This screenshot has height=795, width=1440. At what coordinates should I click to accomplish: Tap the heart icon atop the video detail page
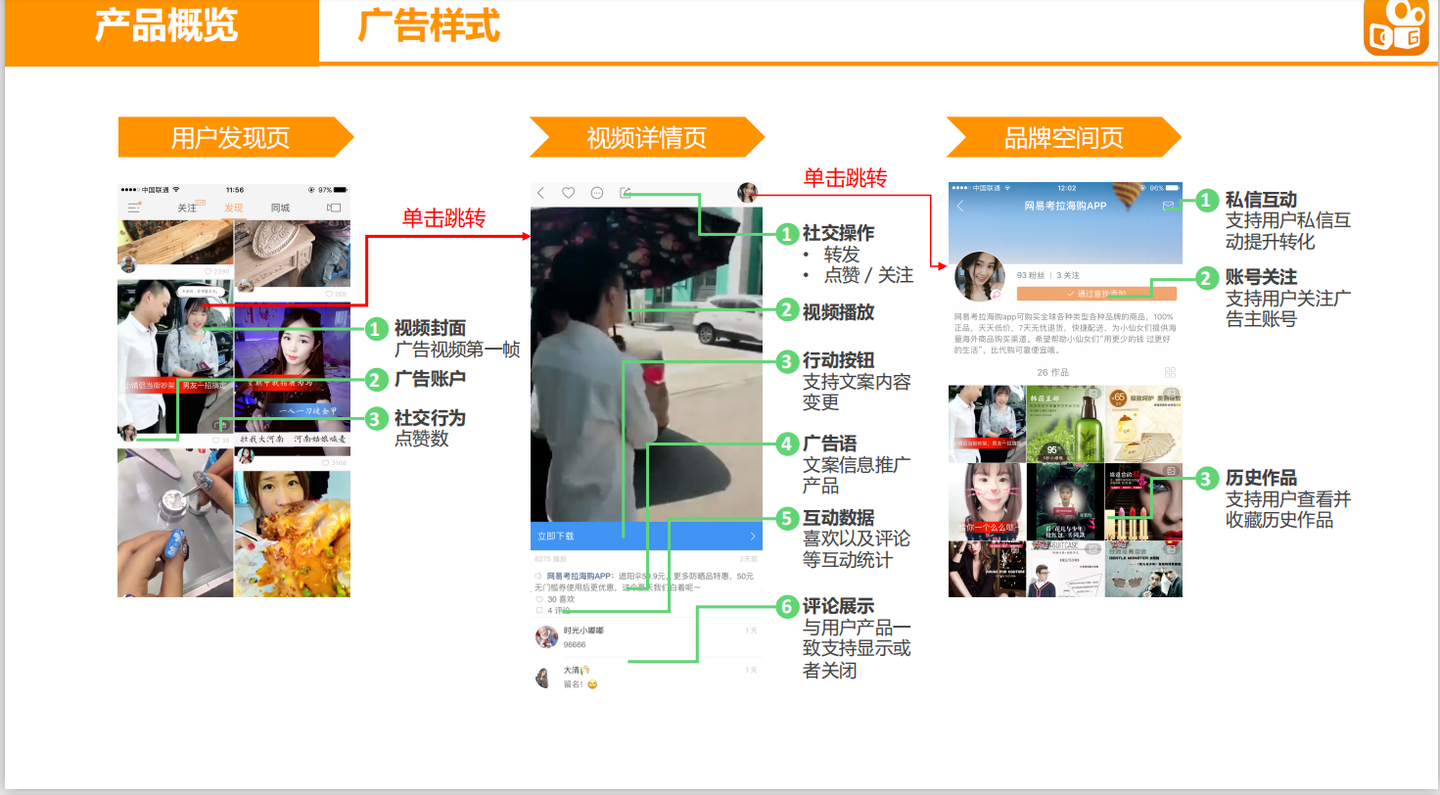[568, 192]
